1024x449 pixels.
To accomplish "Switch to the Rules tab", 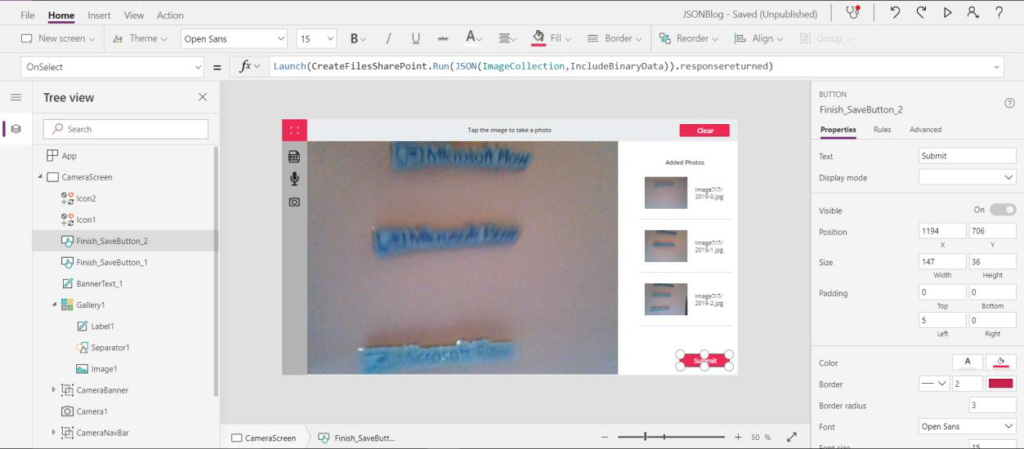I will pyautogui.click(x=882, y=130).
